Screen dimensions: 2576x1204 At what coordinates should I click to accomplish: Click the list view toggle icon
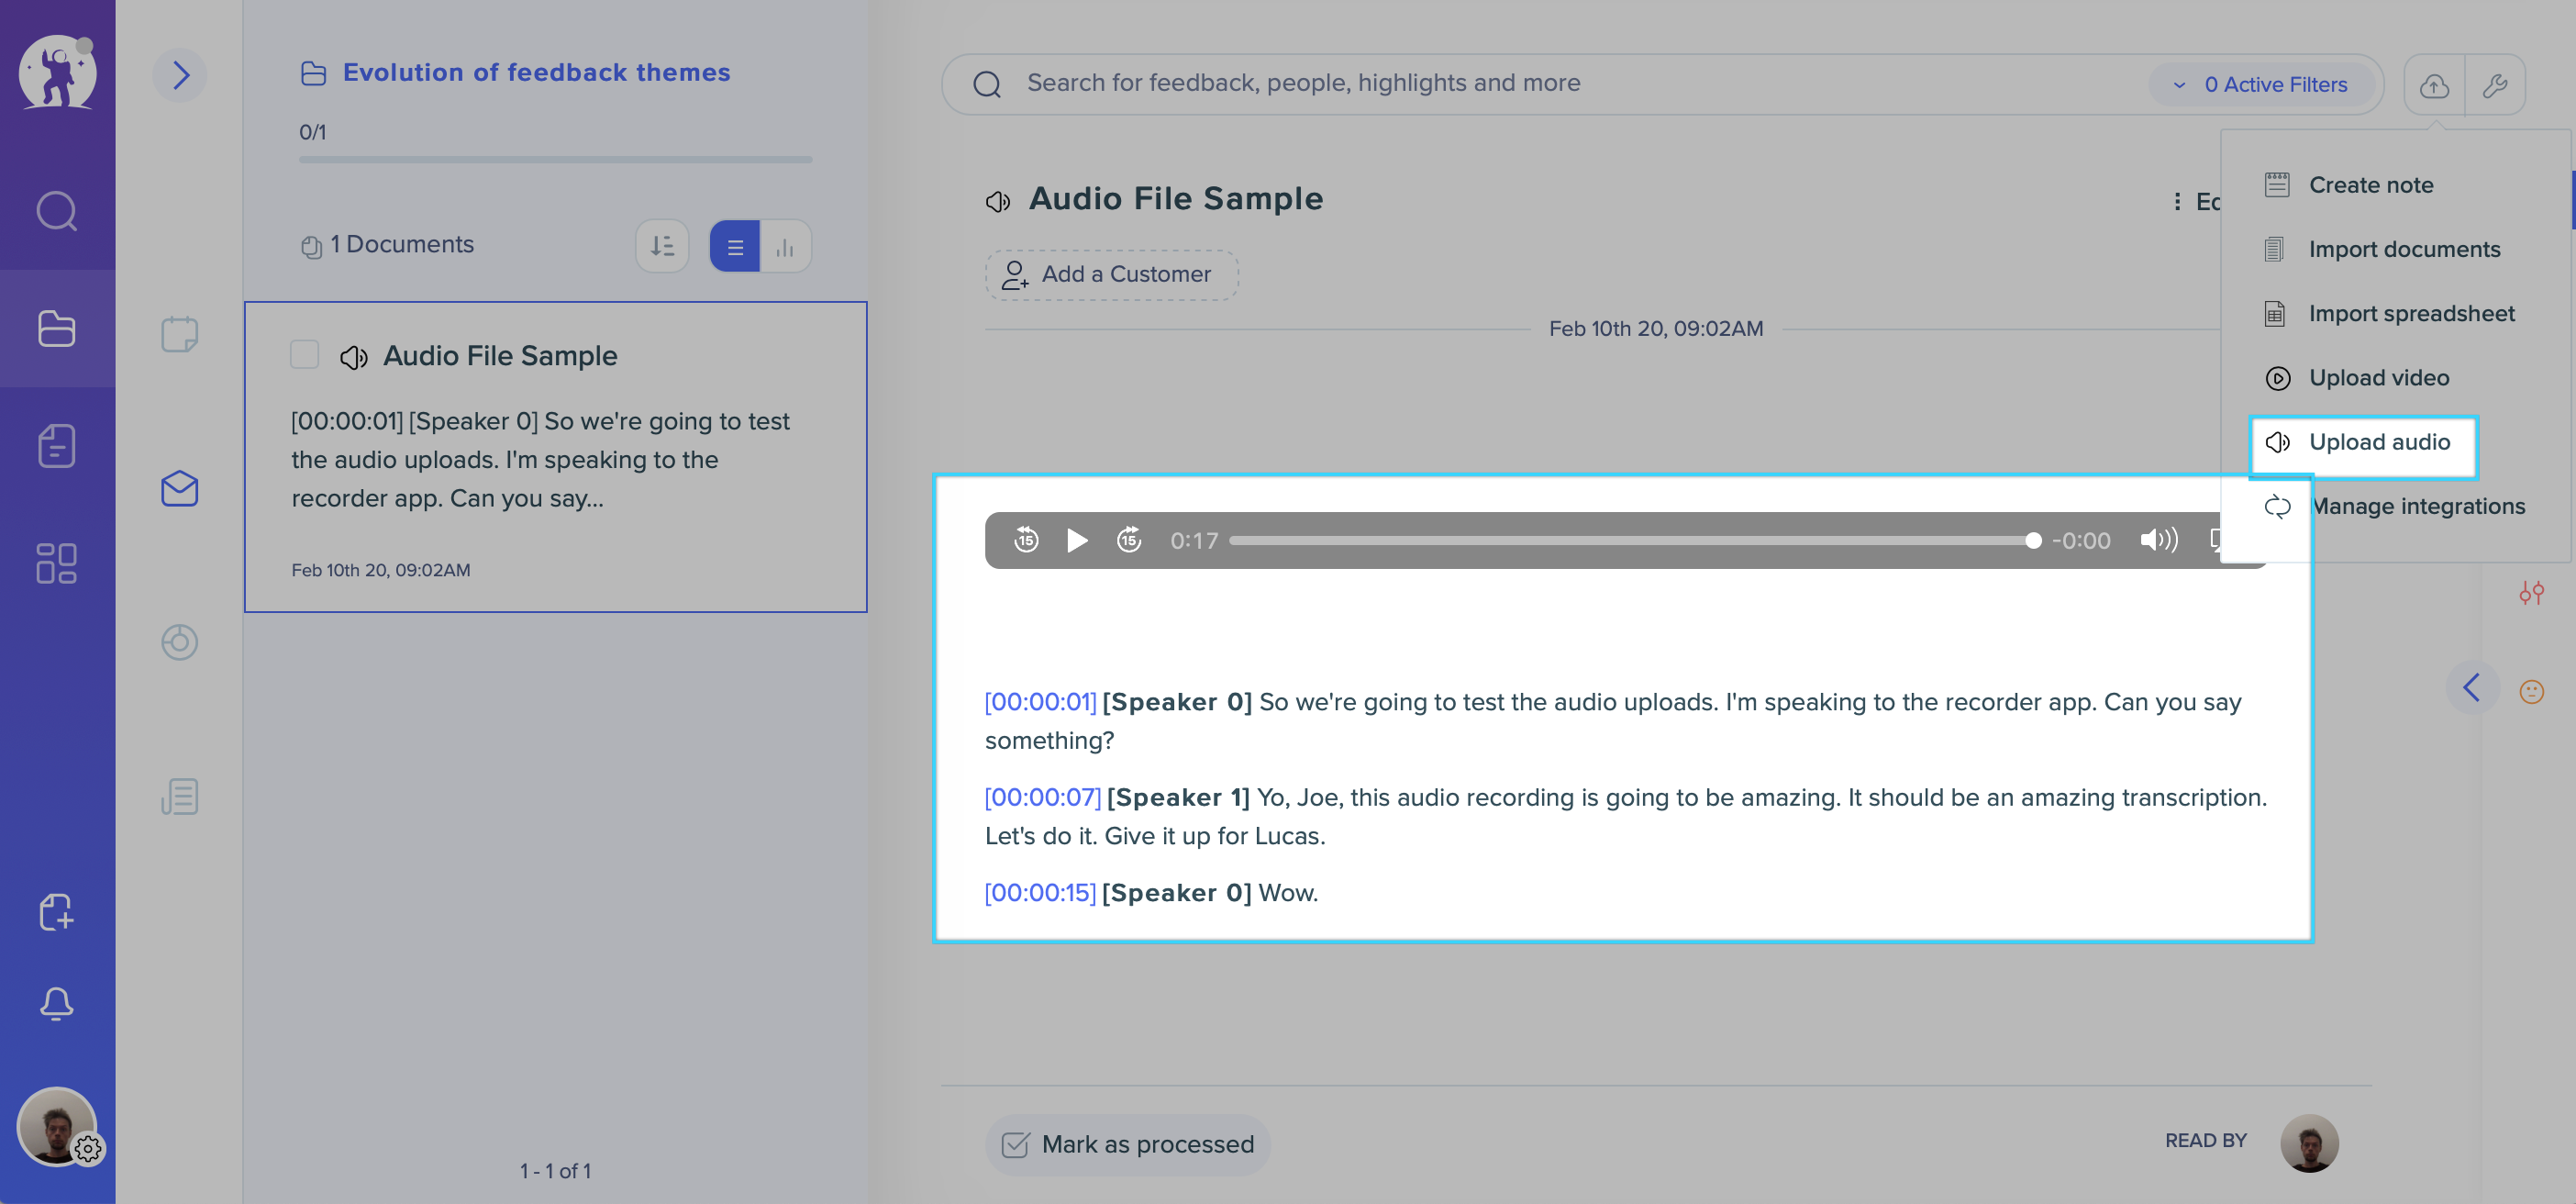tap(734, 245)
